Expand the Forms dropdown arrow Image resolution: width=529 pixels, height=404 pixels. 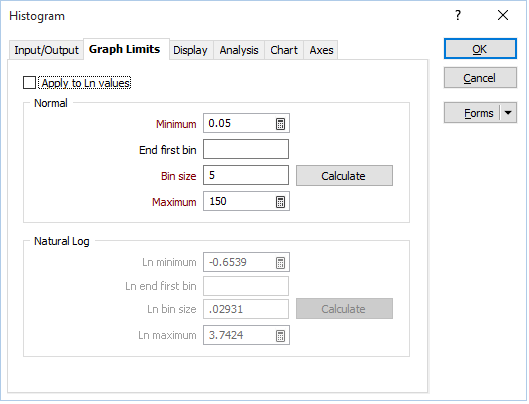[x=508, y=113]
